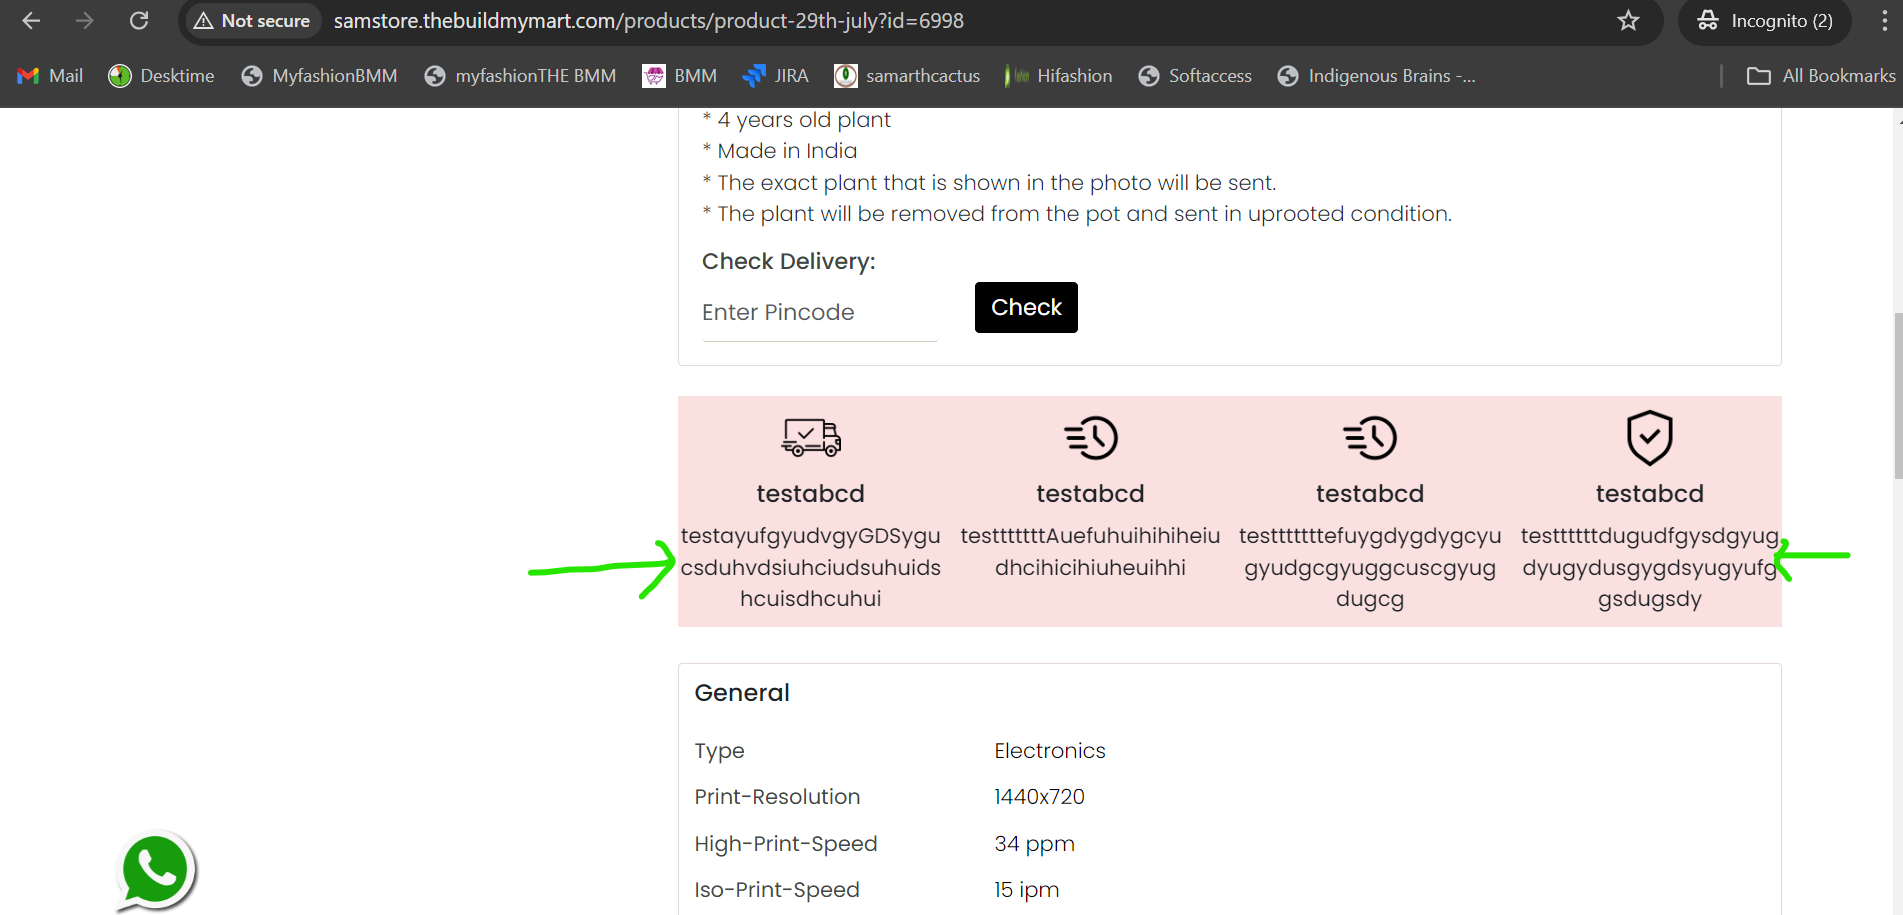Click the '1440x720' resolution value
The width and height of the screenshot is (1903, 915).
click(x=1039, y=797)
